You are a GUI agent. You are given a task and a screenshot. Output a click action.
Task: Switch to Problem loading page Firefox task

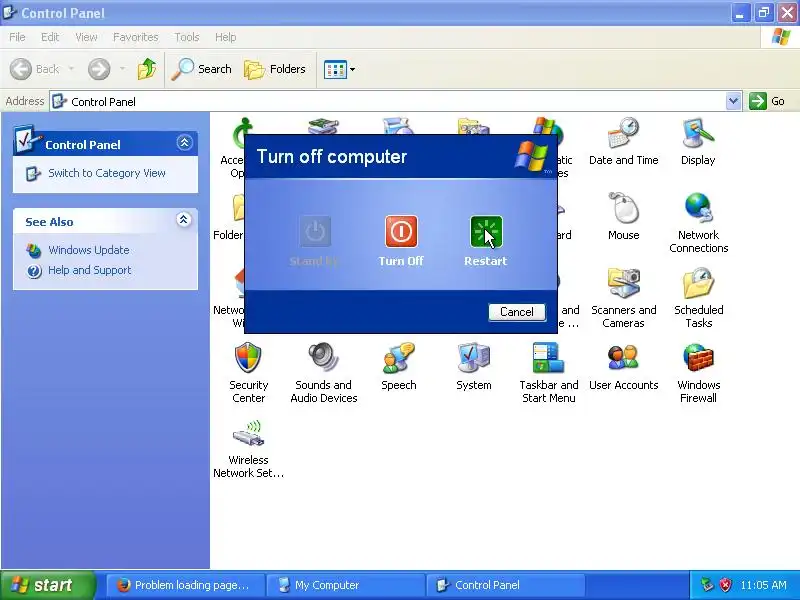tap(186, 585)
